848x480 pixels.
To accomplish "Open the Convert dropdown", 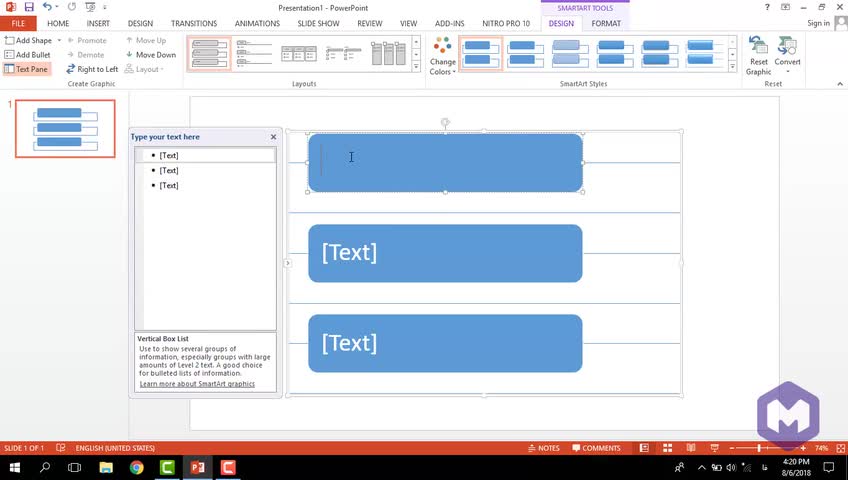I will [x=787, y=56].
